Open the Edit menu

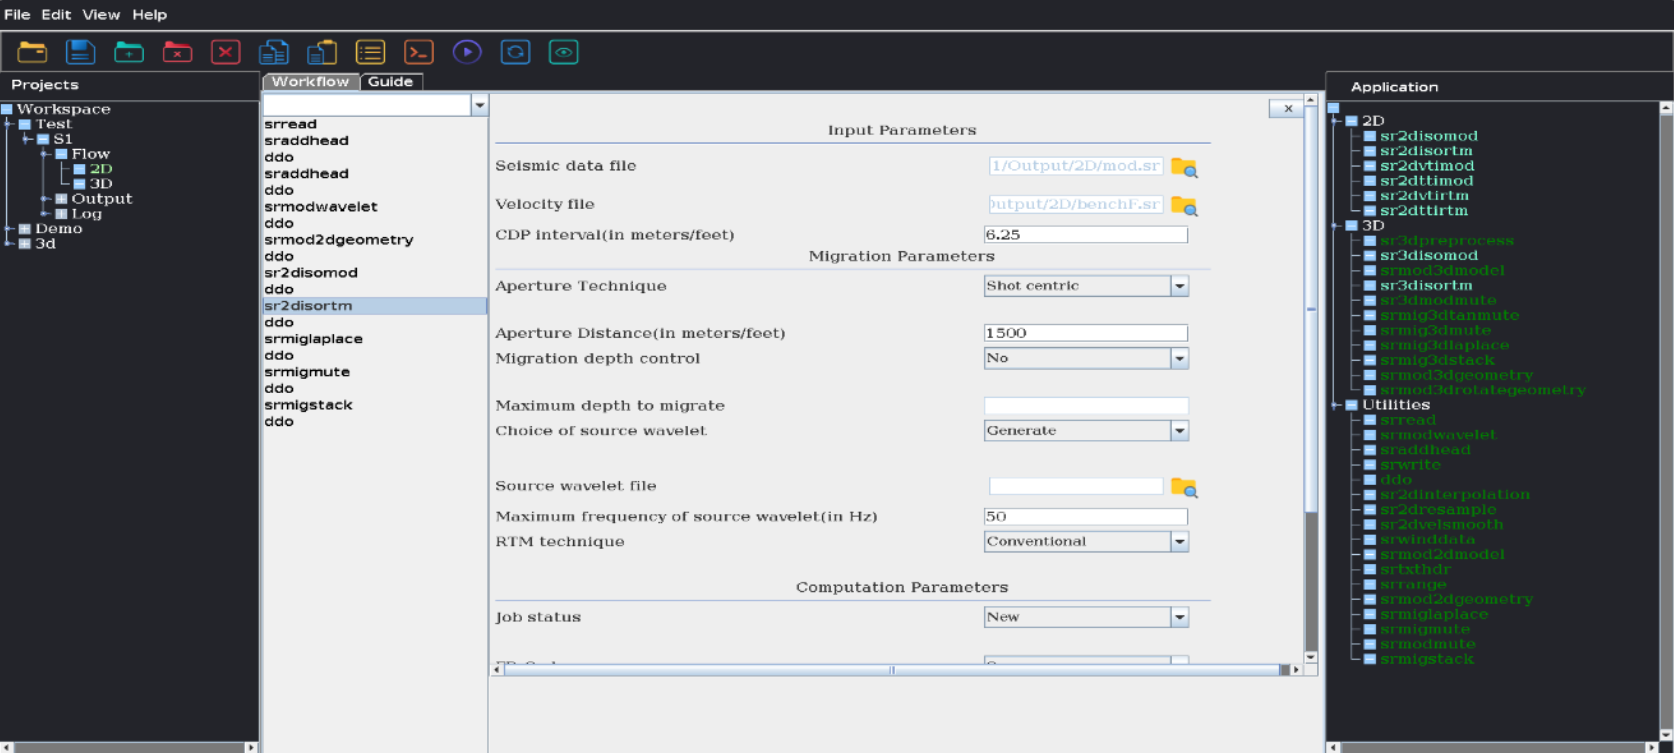coord(56,15)
